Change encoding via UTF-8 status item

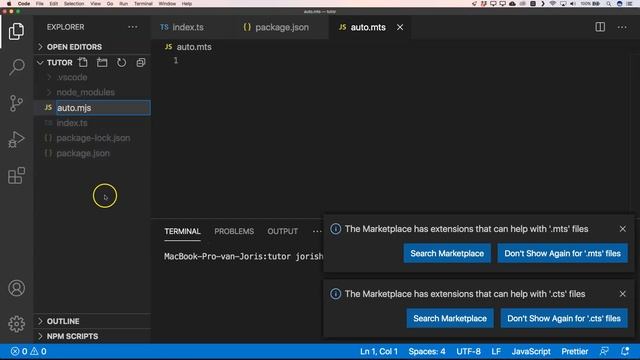pyautogui.click(x=468, y=351)
